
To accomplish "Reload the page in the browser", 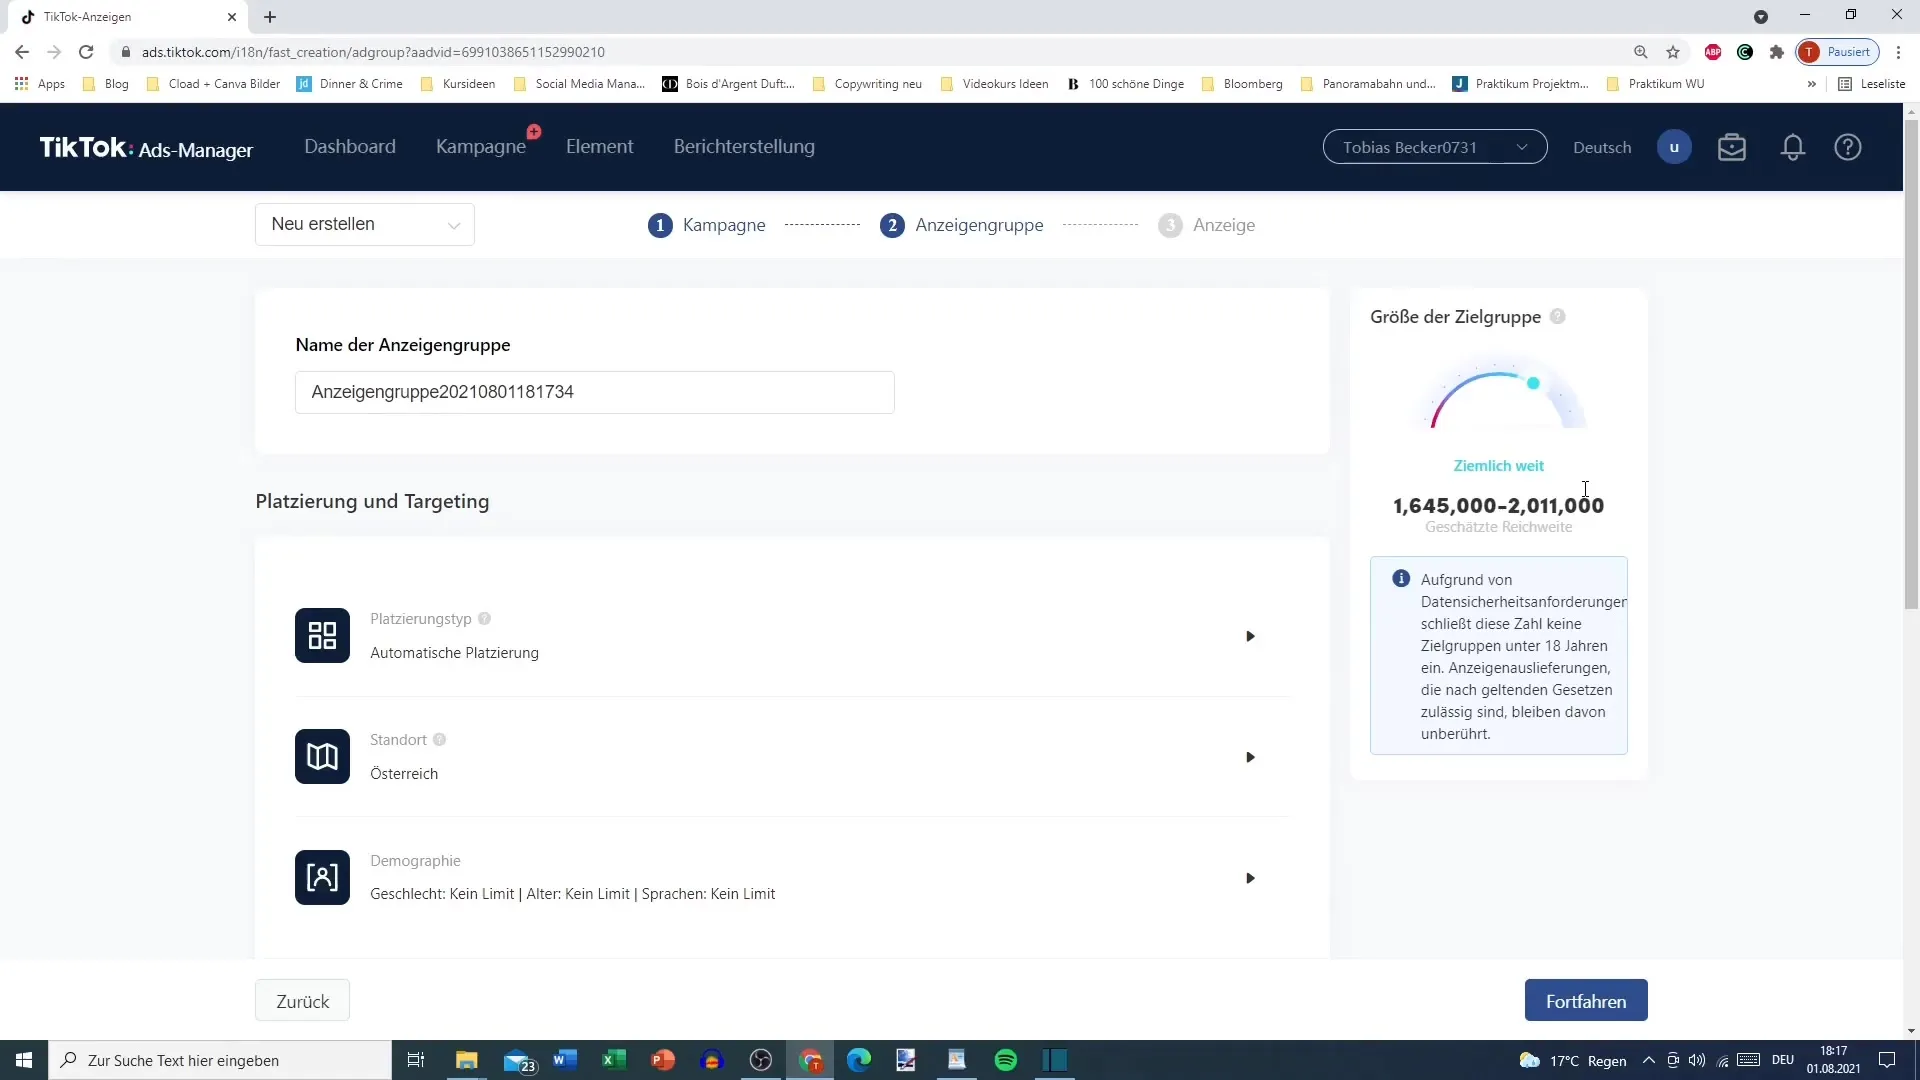I will [86, 52].
